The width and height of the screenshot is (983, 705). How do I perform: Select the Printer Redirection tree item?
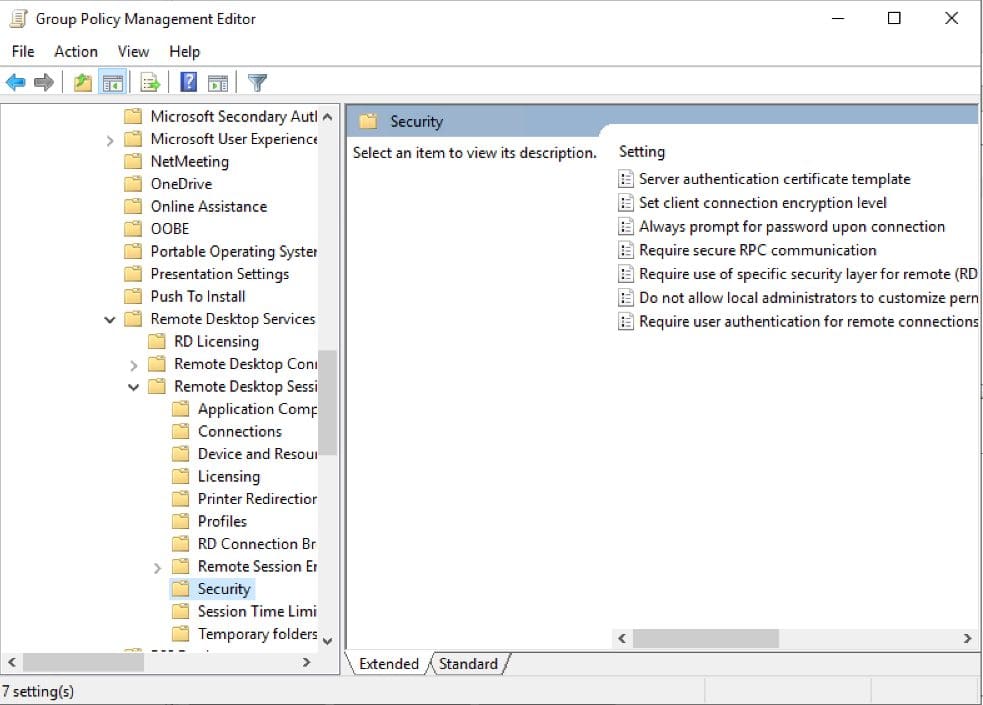click(257, 499)
